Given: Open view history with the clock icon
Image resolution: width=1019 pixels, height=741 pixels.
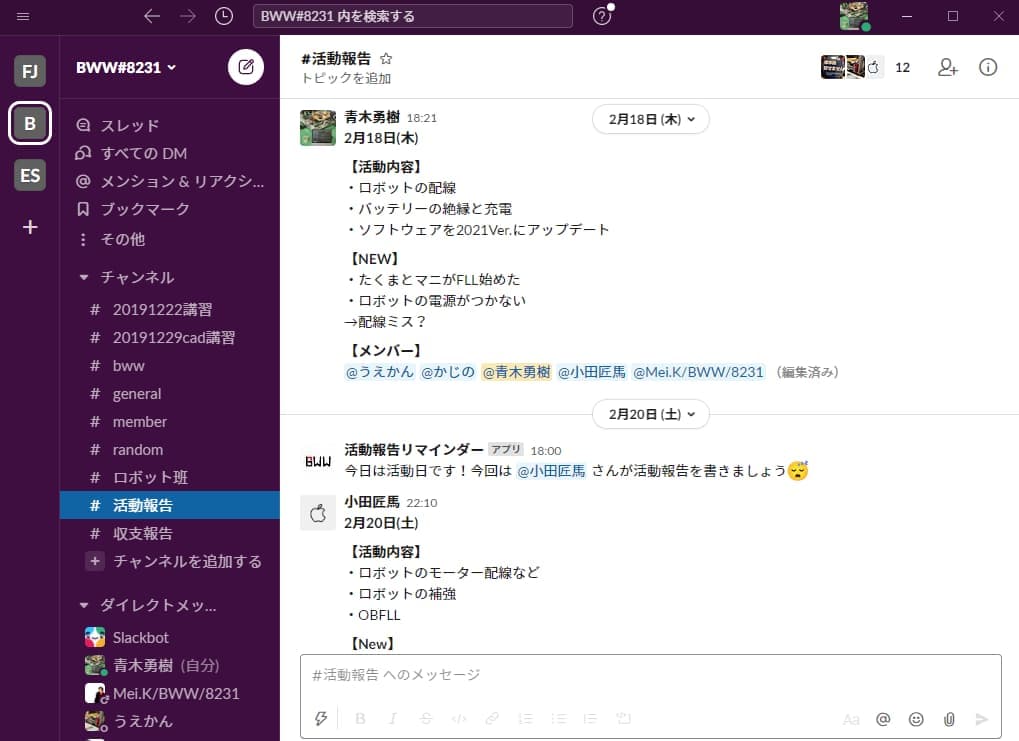Looking at the screenshot, I should (222, 15).
